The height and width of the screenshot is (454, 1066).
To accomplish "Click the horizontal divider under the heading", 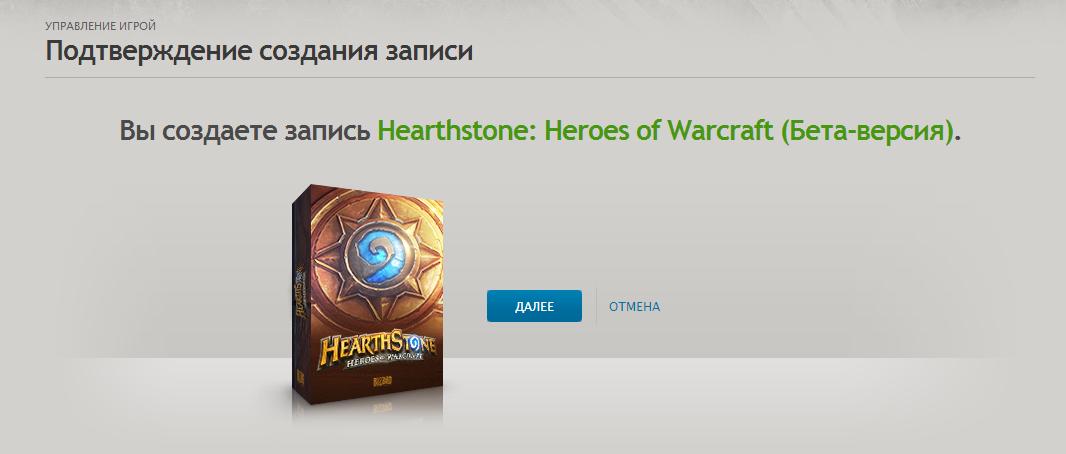I will pyautogui.click(x=540, y=77).
